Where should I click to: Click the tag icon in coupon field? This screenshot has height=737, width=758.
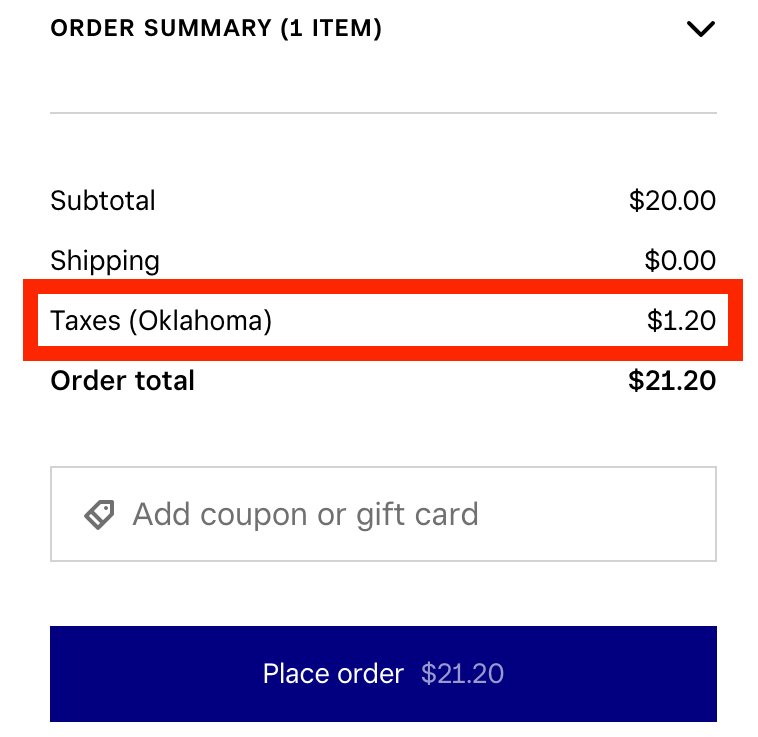click(x=99, y=515)
